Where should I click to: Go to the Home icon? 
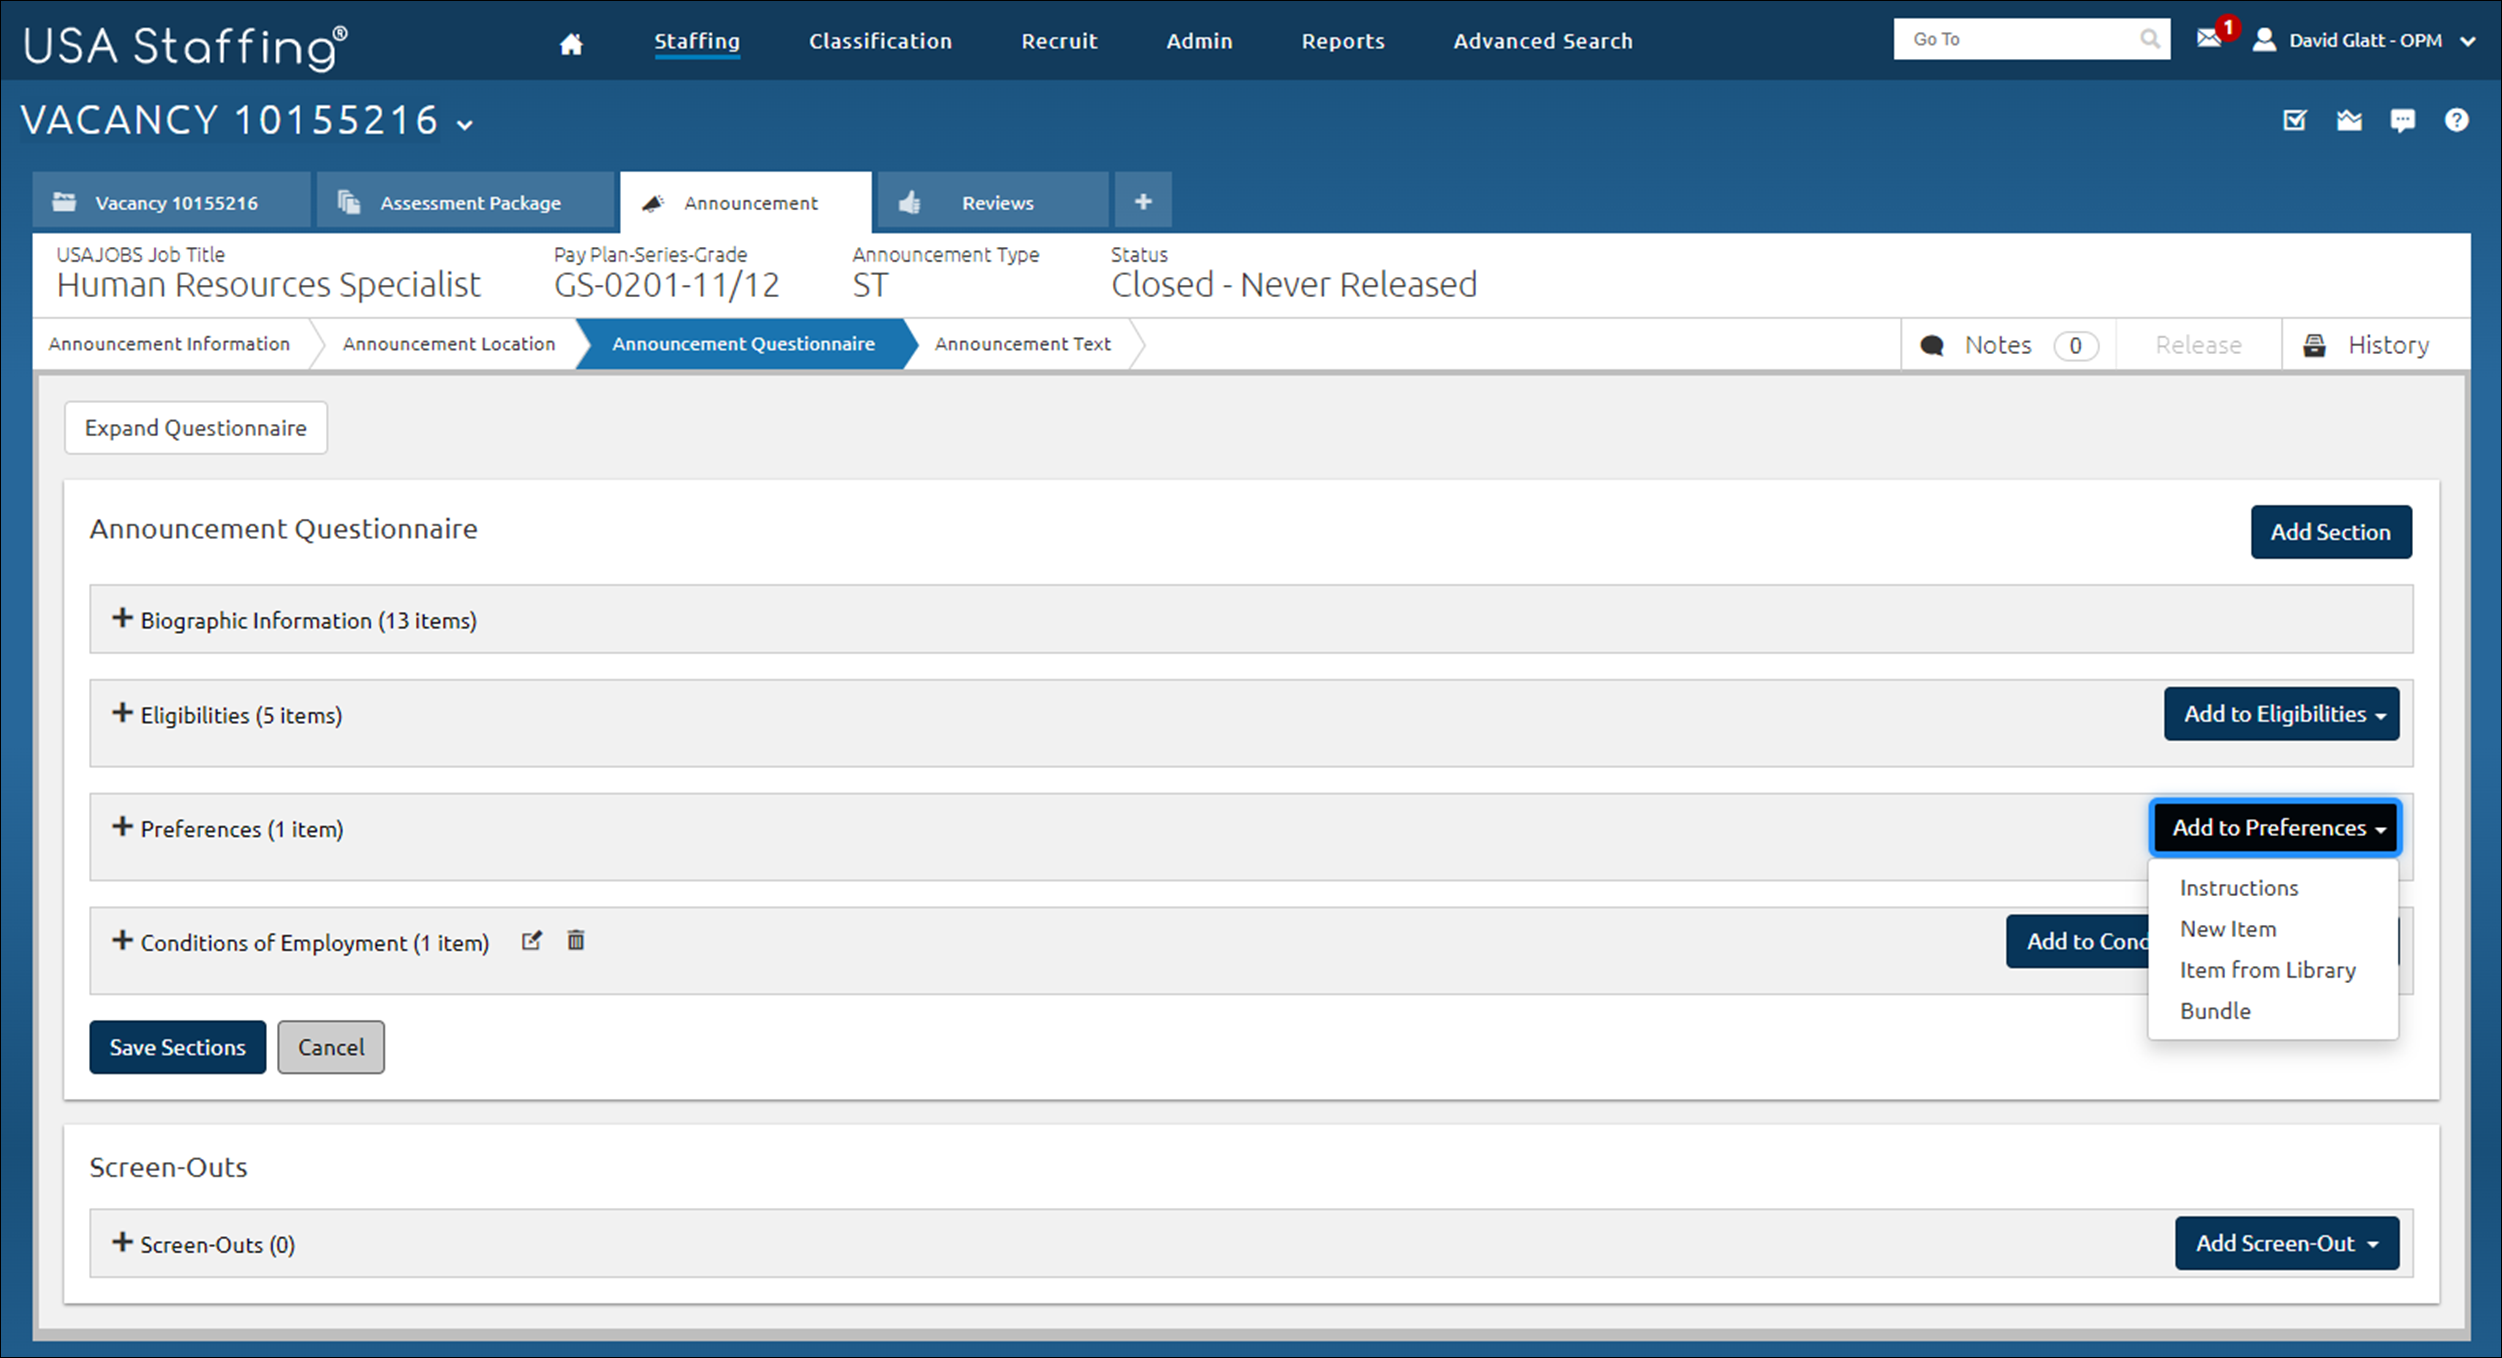[x=571, y=43]
